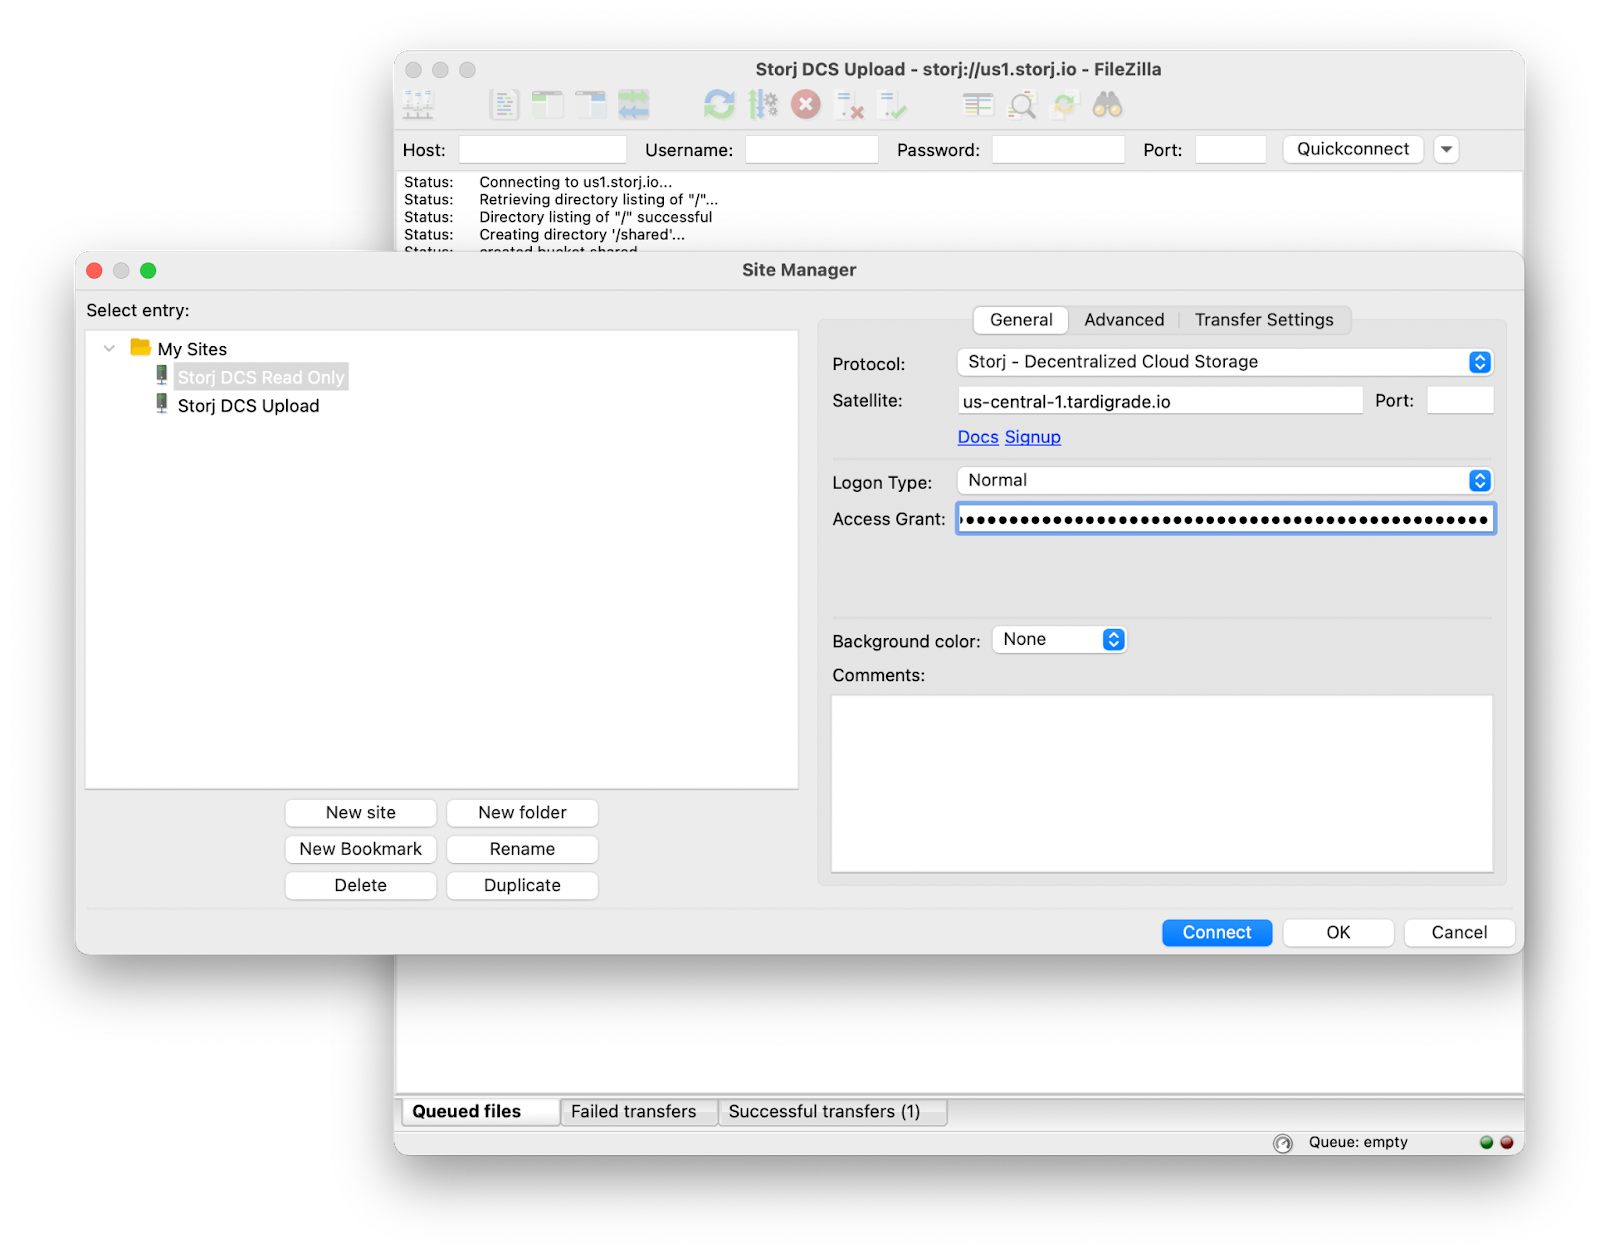Open the Quickconnect history dropdown arrow

[x=1446, y=149]
